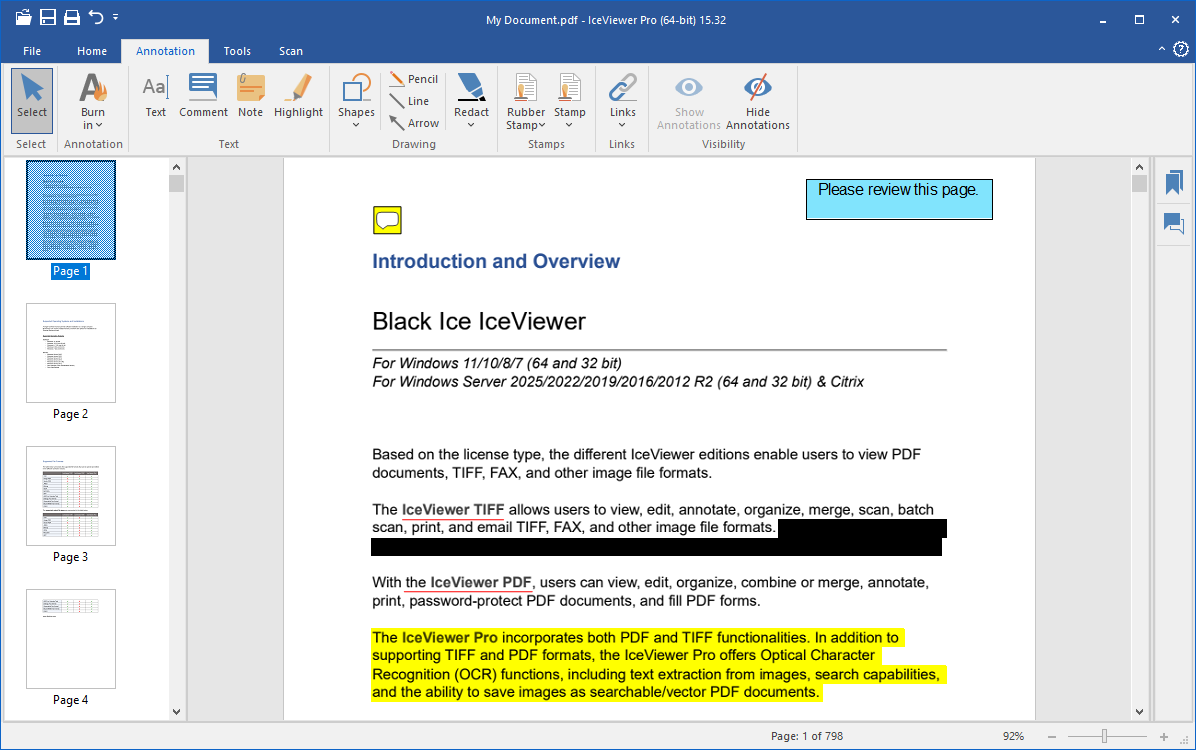Click document scrollbar down arrow
Screen dimensions: 1196x750
(x=1140, y=712)
